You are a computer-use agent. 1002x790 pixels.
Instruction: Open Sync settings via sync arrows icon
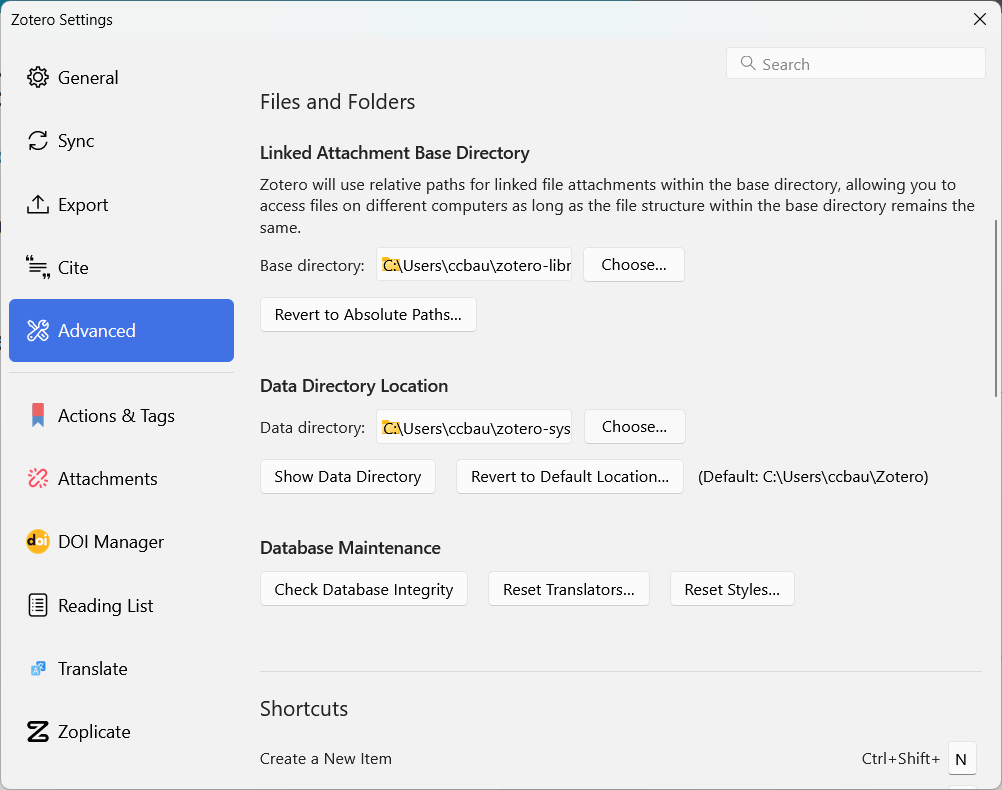[38, 141]
